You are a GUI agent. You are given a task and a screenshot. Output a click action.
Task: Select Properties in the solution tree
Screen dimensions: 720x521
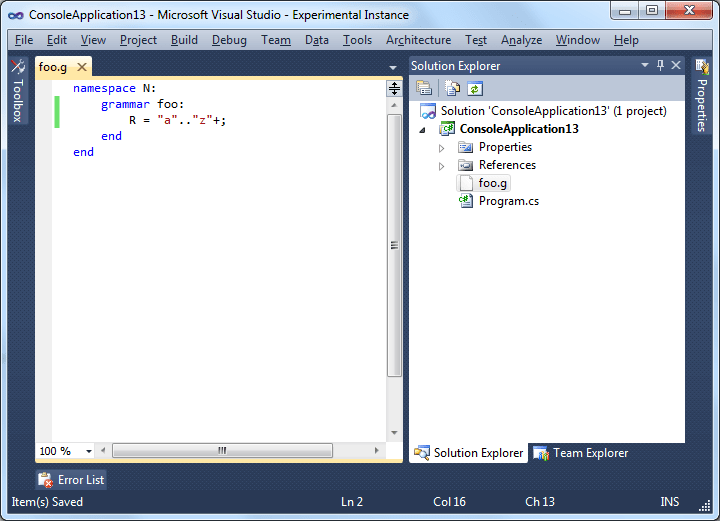(505, 147)
